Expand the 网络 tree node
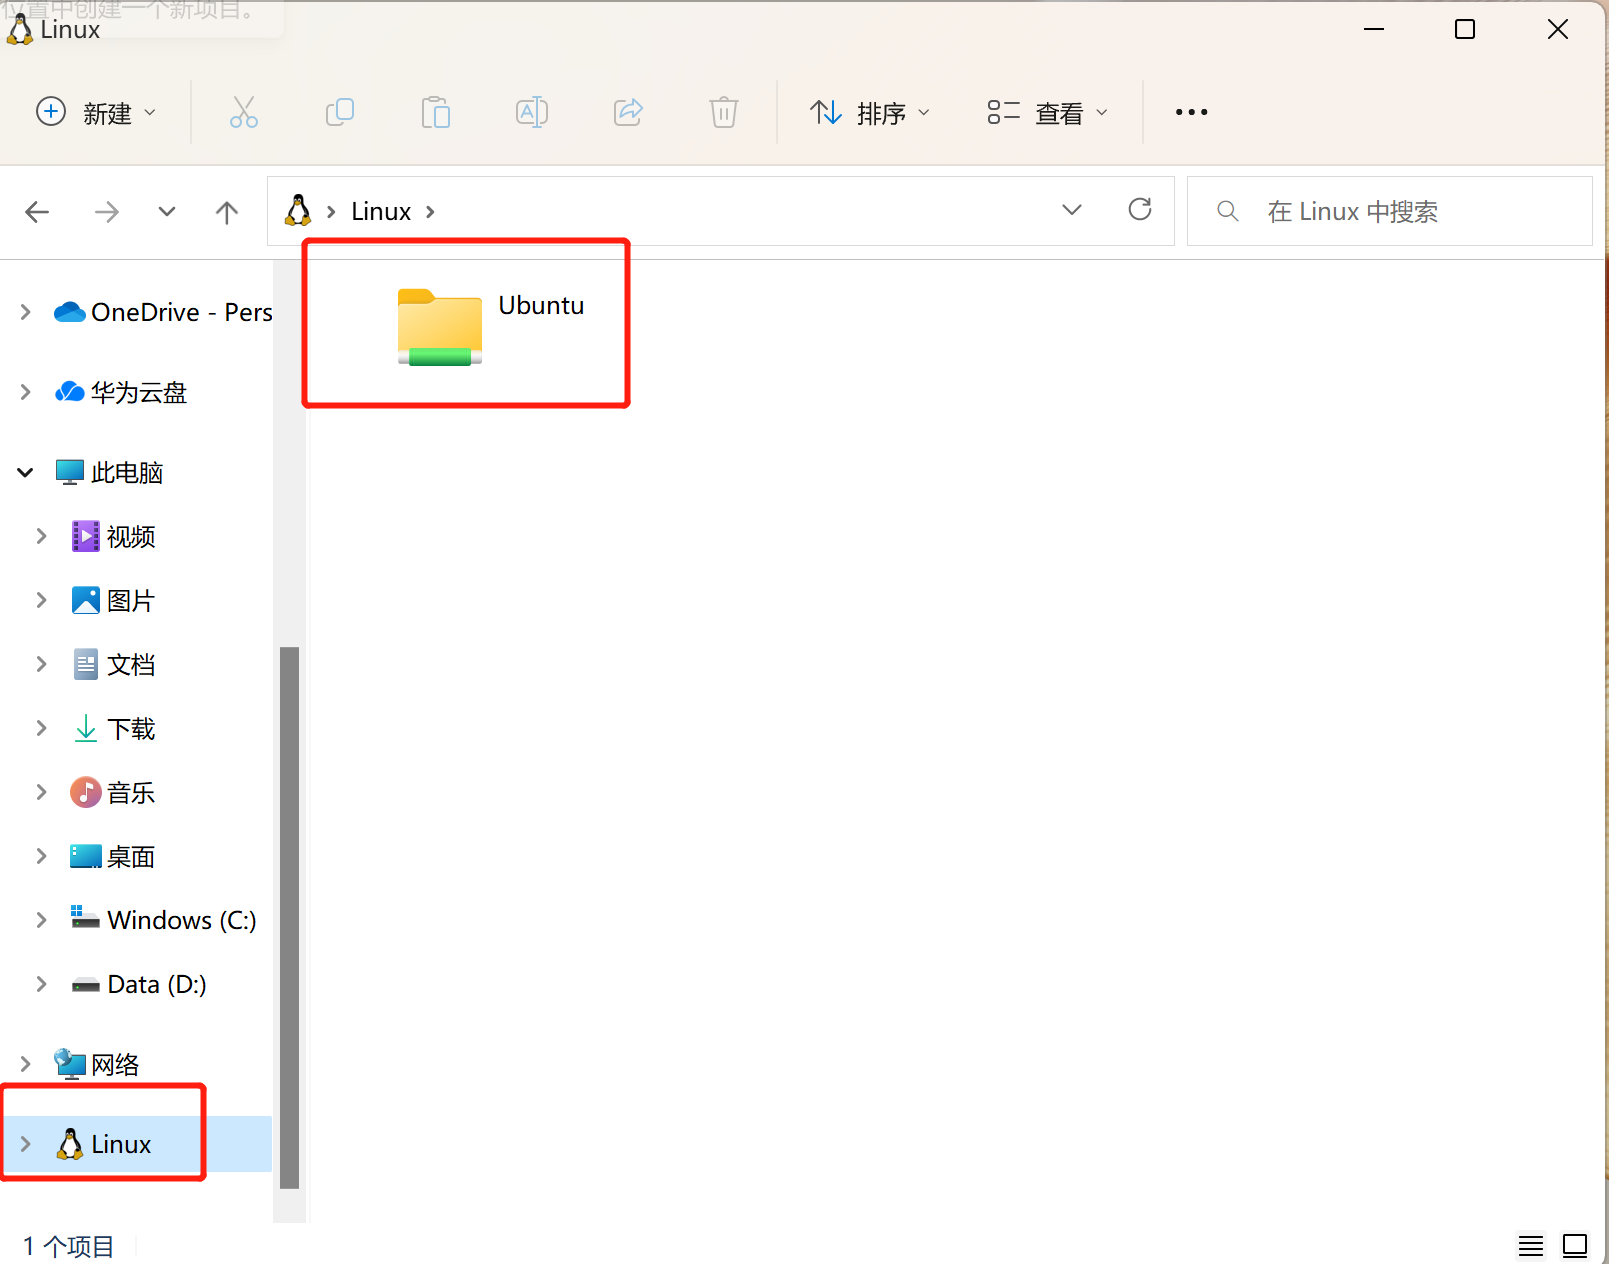Screen dimensions: 1609x1264 (25, 1064)
